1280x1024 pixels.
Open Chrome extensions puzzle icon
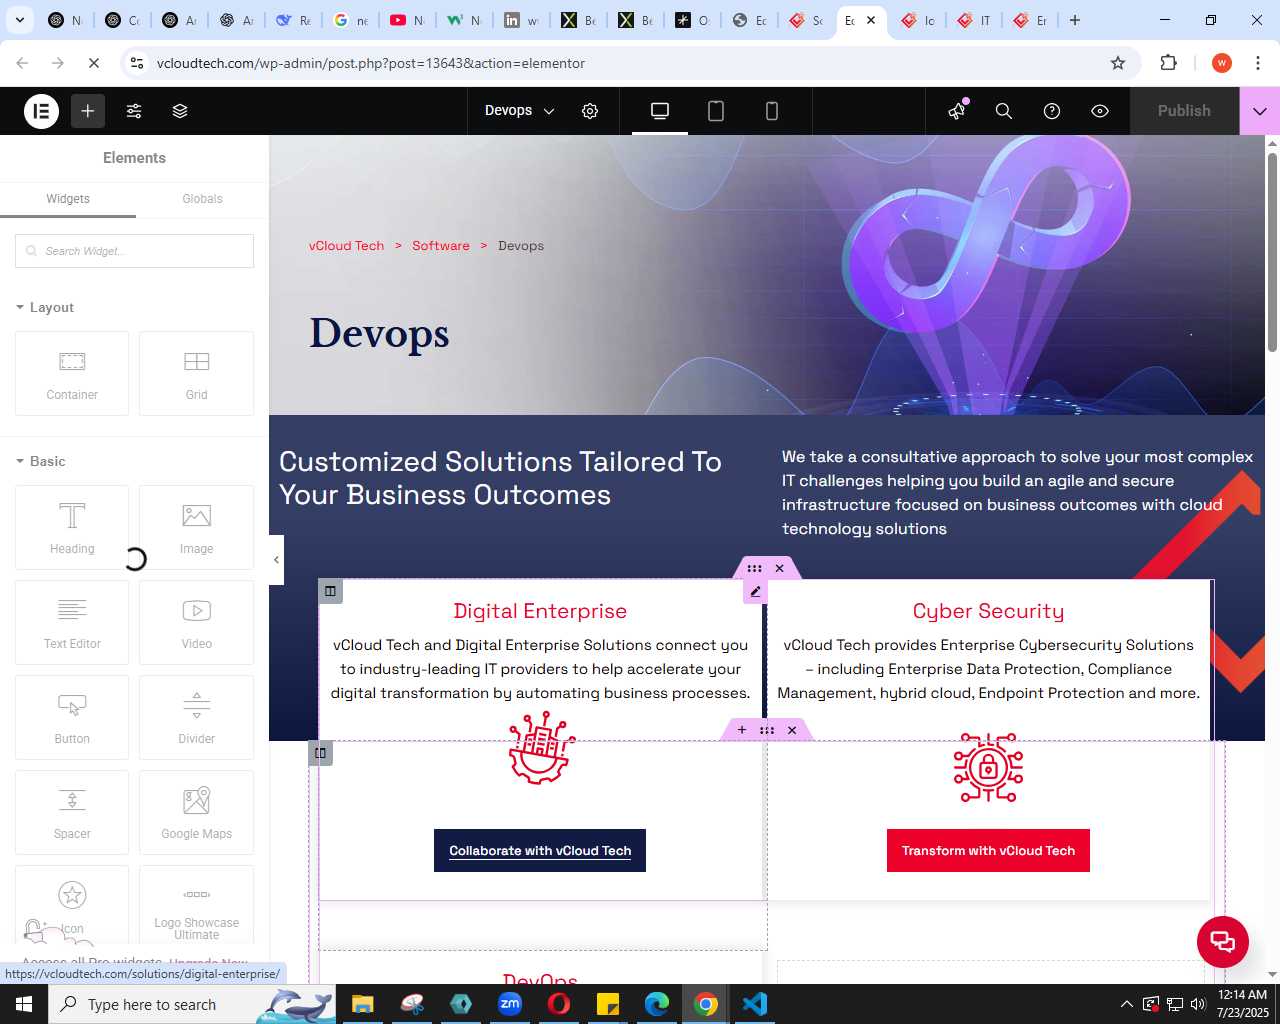click(1168, 63)
